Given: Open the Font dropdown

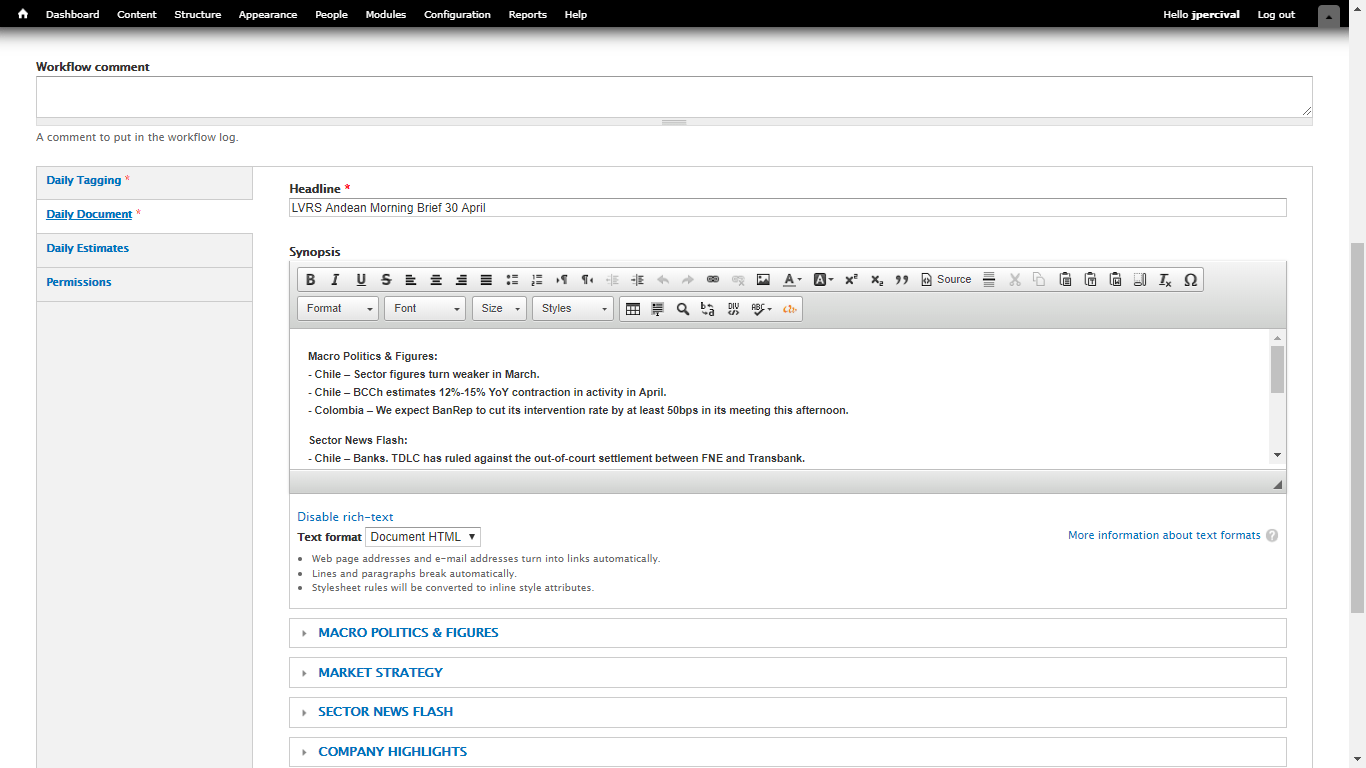Looking at the screenshot, I should (x=425, y=309).
